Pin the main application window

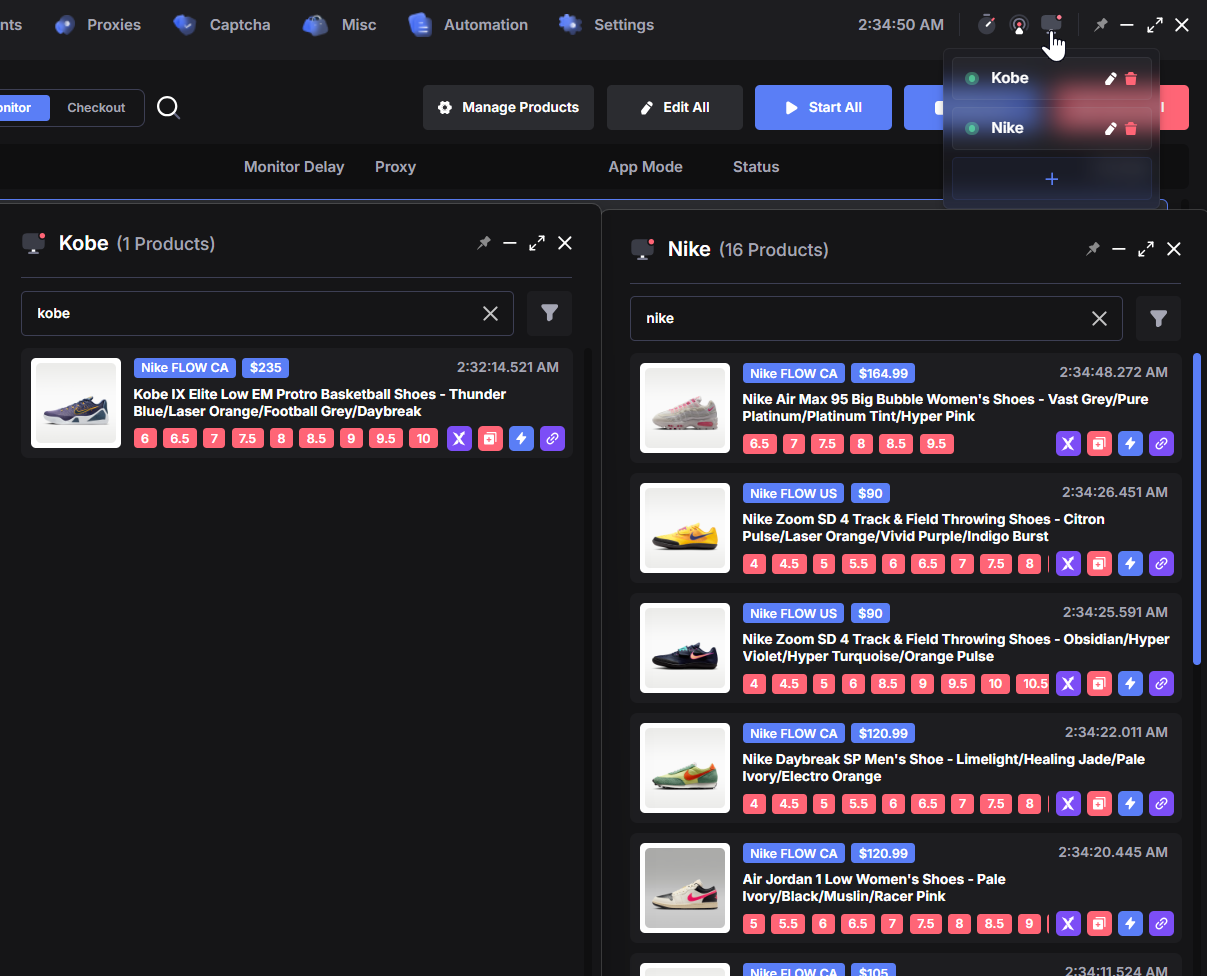pos(1100,25)
